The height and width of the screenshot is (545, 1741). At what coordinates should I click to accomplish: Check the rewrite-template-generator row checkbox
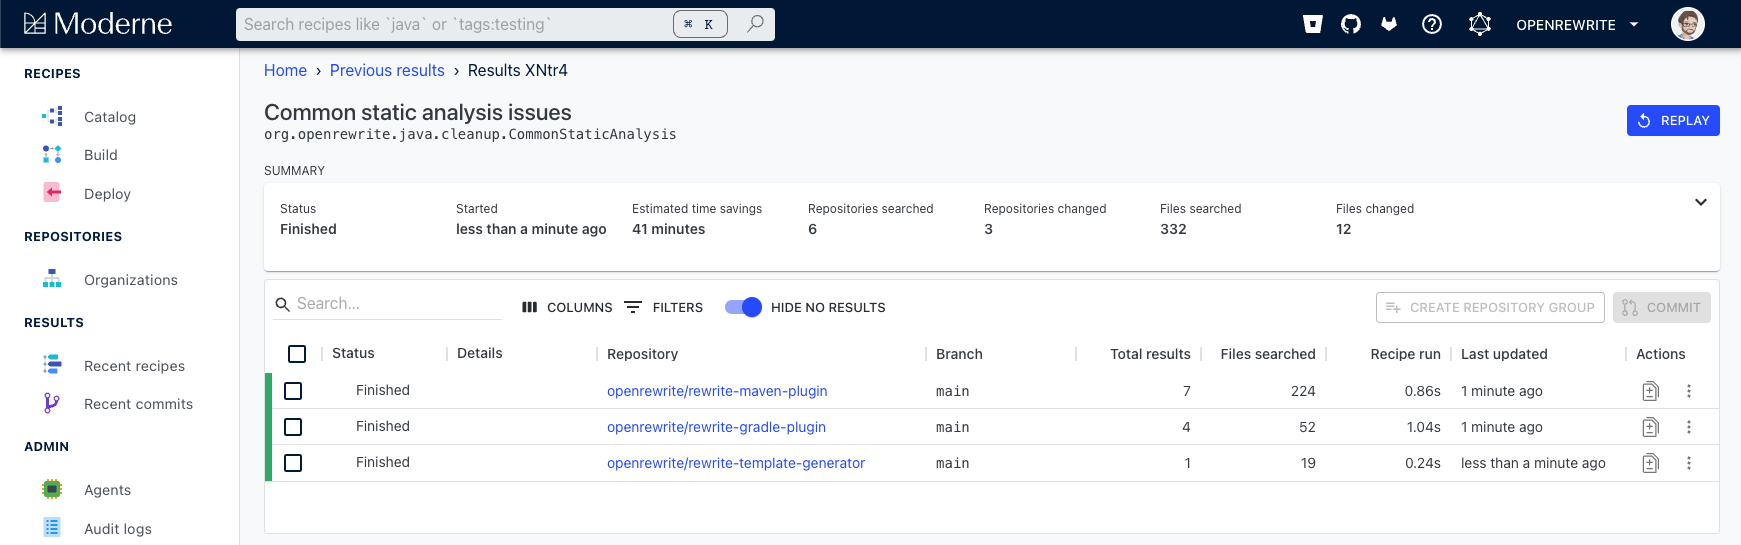point(293,463)
